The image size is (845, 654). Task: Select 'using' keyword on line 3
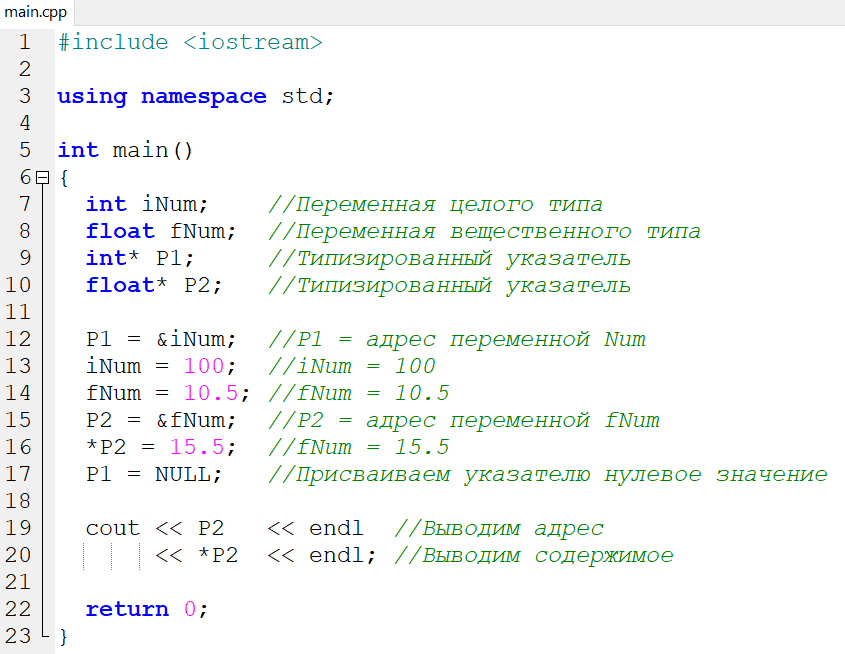click(x=92, y=96)
